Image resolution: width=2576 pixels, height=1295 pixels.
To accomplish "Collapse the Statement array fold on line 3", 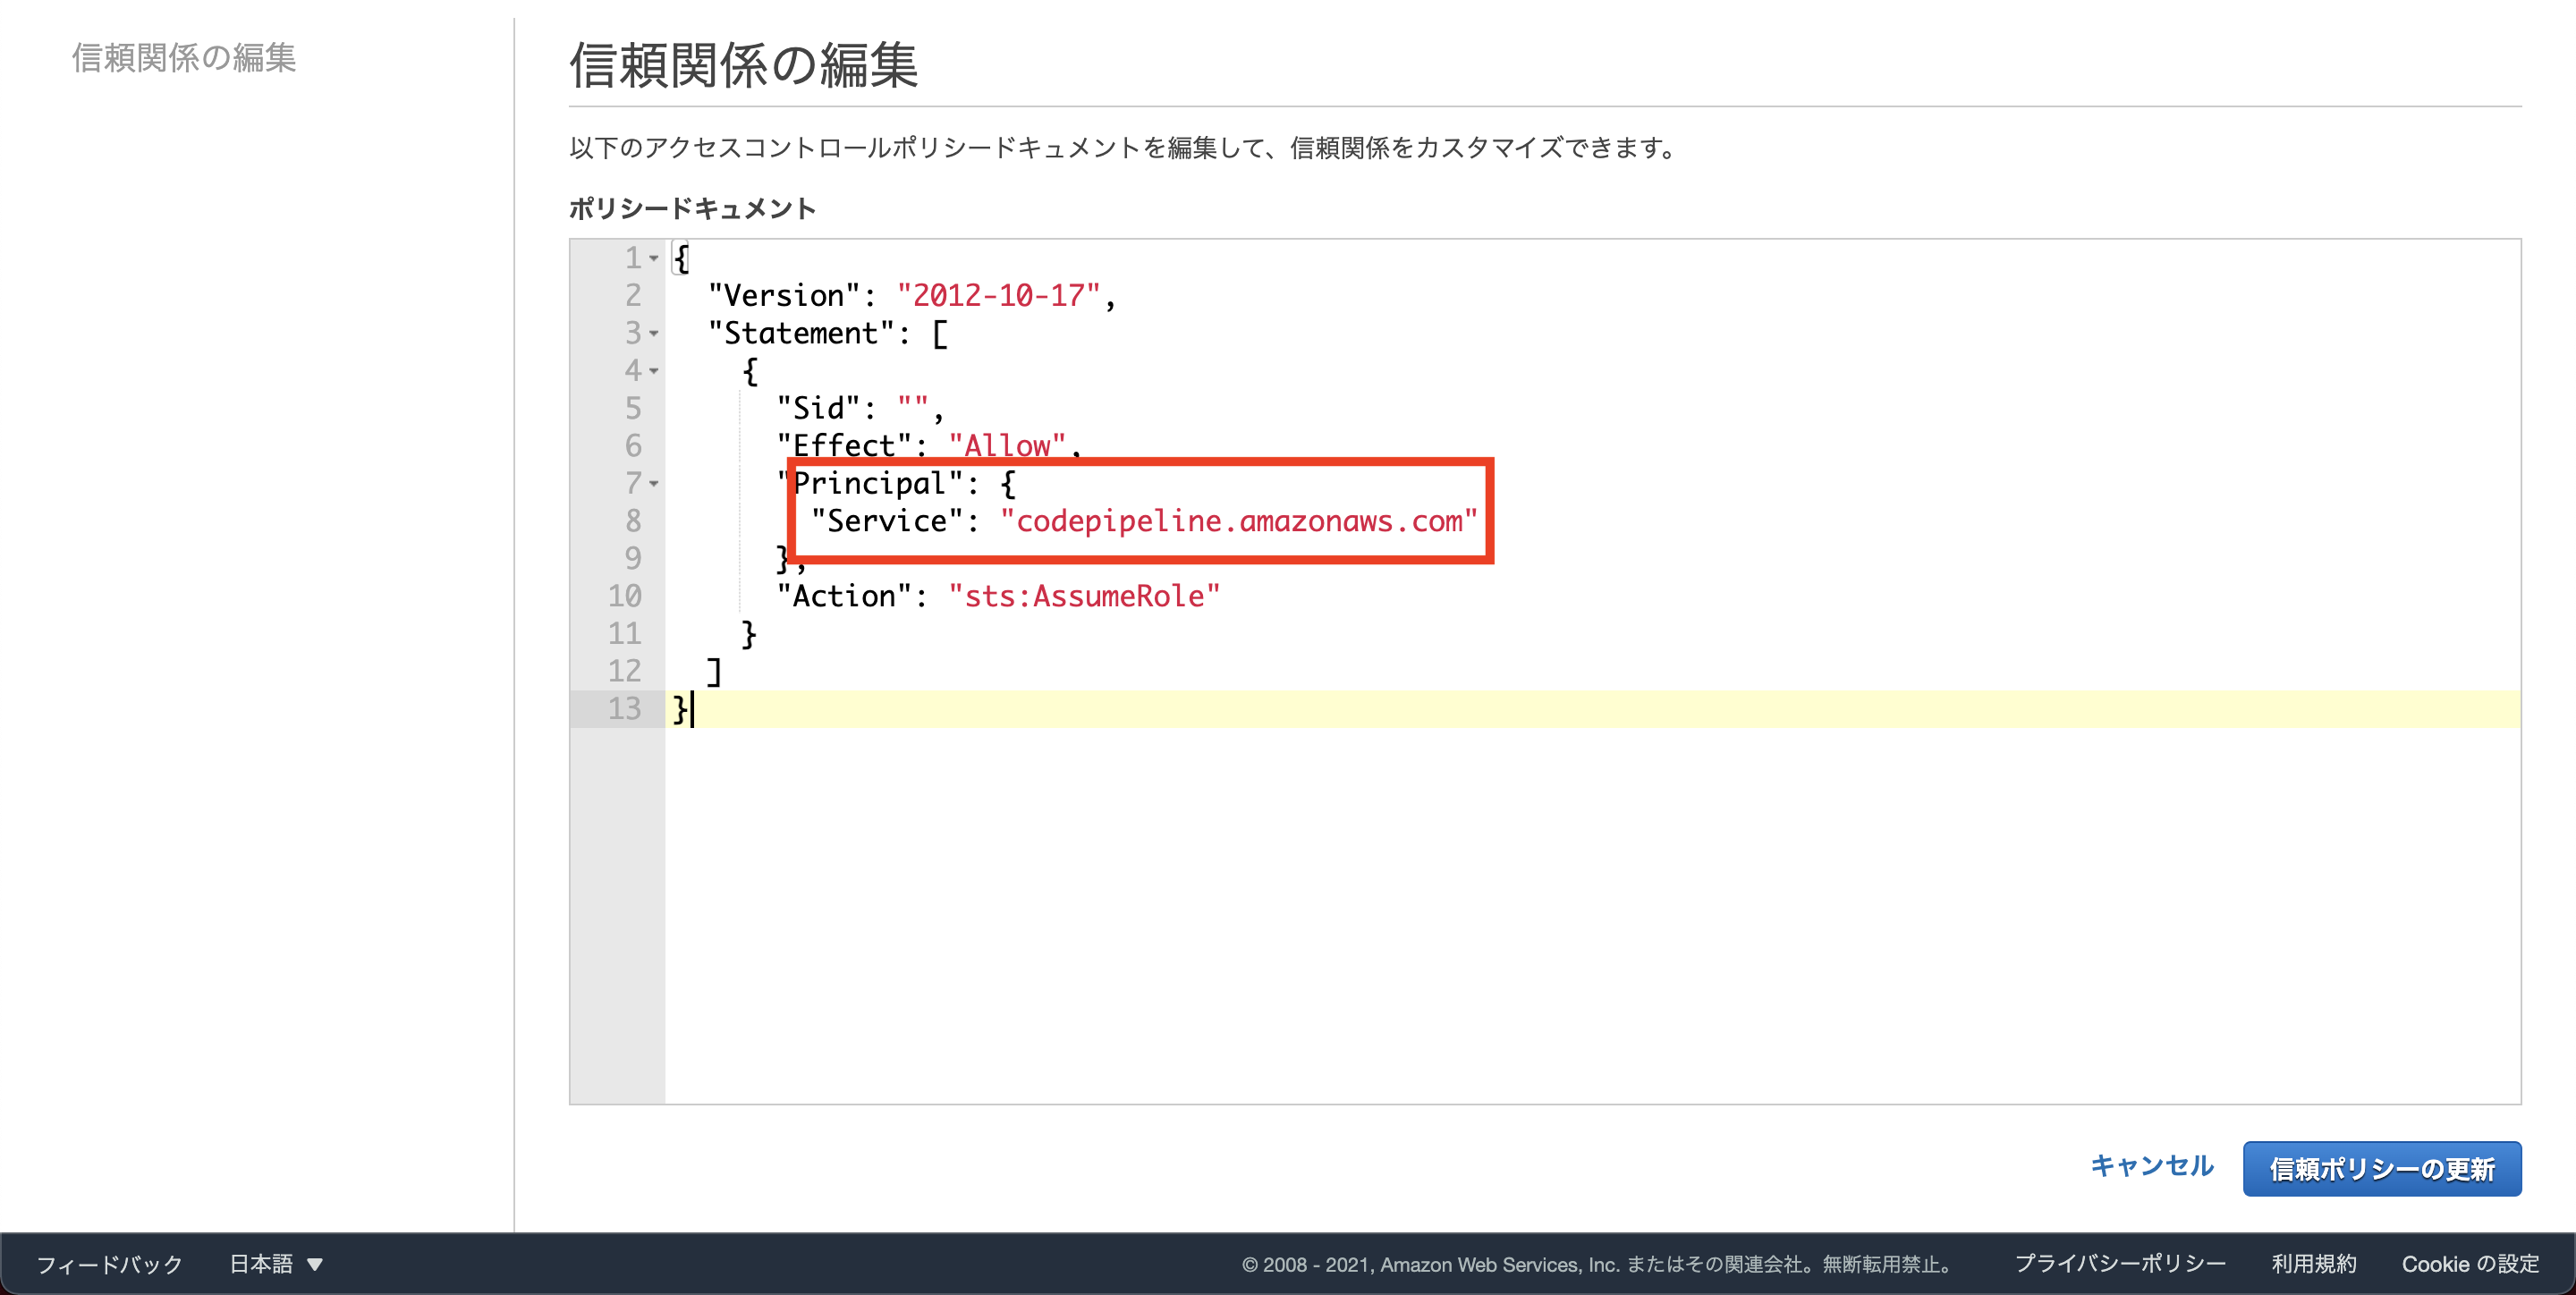I will (654, 333).
